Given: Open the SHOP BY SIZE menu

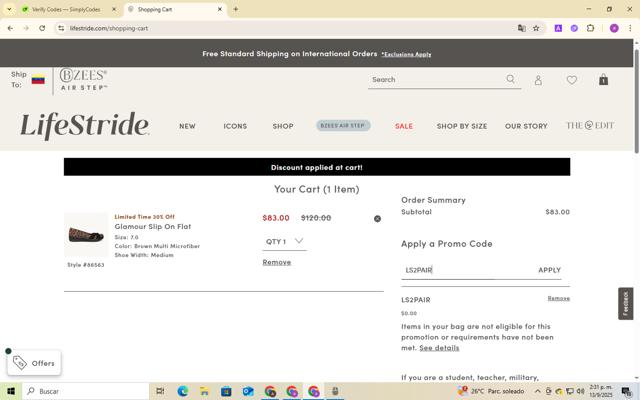Looking at the screenshot, I should tap(462, 126).
